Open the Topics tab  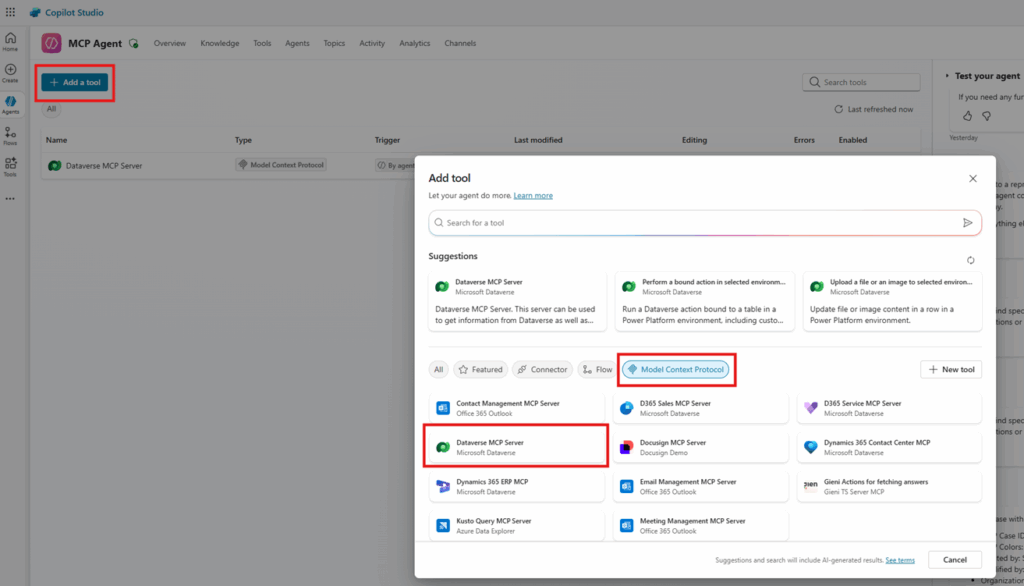pos(334,43)
